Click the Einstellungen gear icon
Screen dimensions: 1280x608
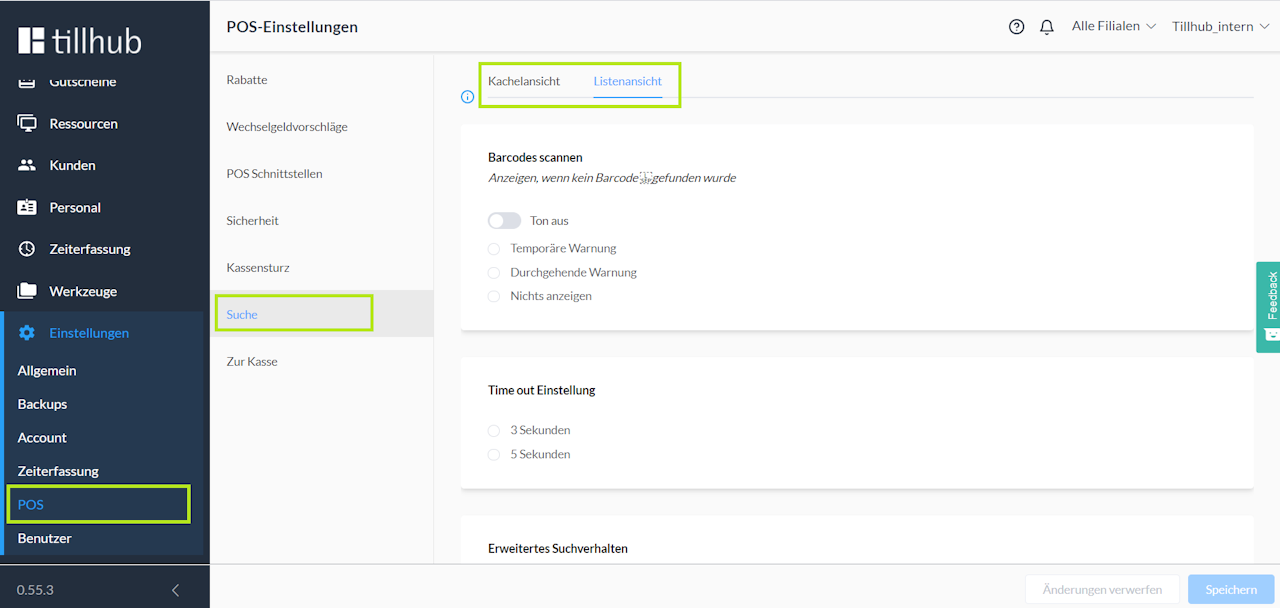[x=28, y=333]
